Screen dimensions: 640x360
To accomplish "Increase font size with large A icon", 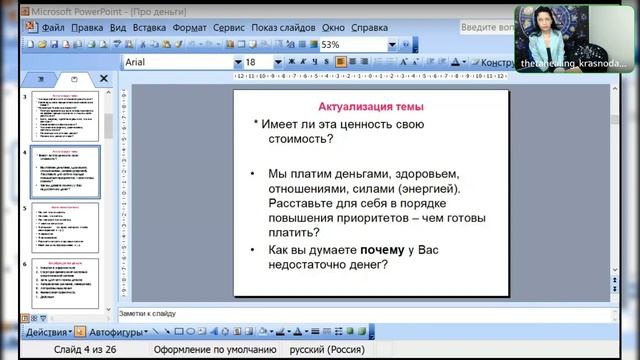I will pyautogui.click(x=403, y=62).
